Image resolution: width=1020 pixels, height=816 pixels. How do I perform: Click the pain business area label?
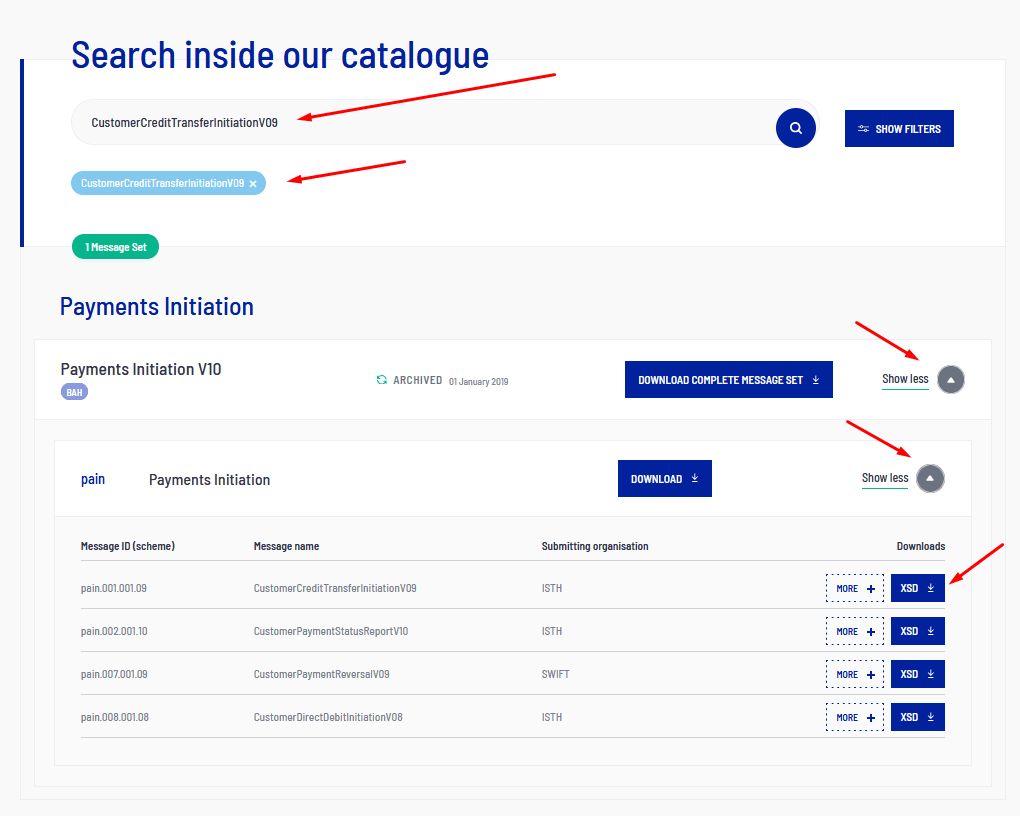(93, 479)
